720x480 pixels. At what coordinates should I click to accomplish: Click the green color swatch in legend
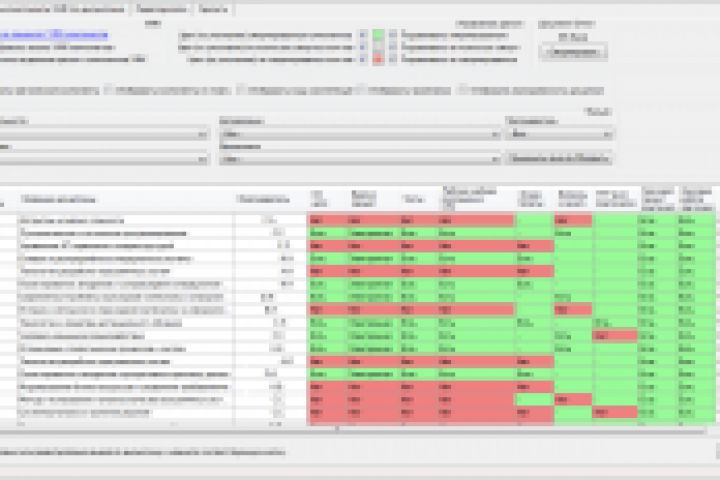point(378,35)
